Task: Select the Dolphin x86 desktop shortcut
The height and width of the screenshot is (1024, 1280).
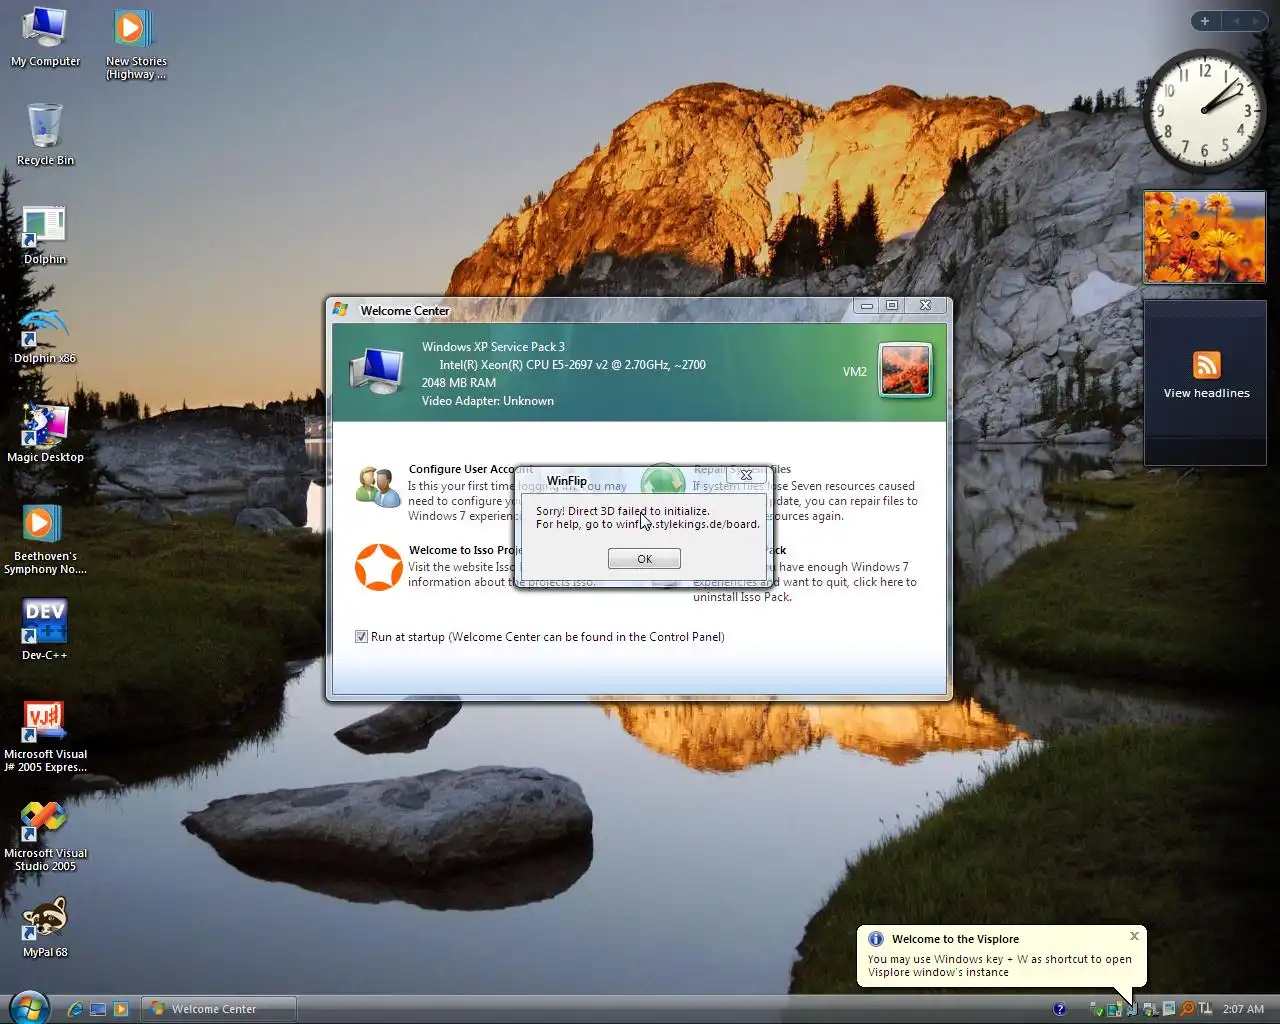Action: point(45,335)
